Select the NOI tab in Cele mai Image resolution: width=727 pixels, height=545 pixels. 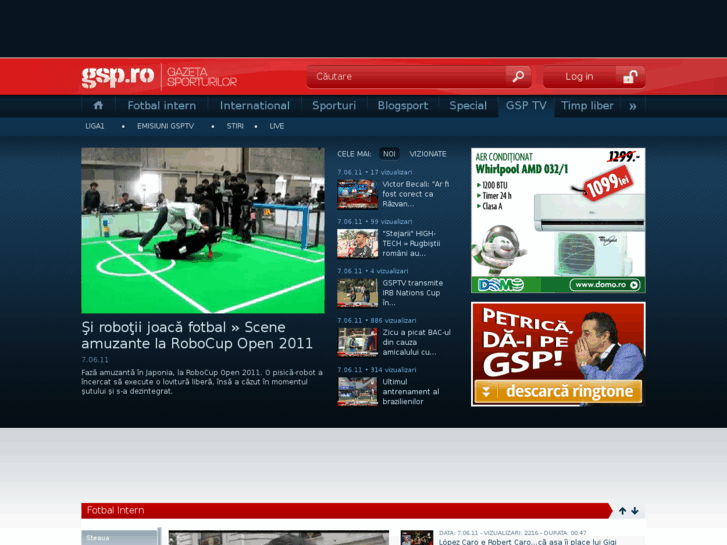389,154
